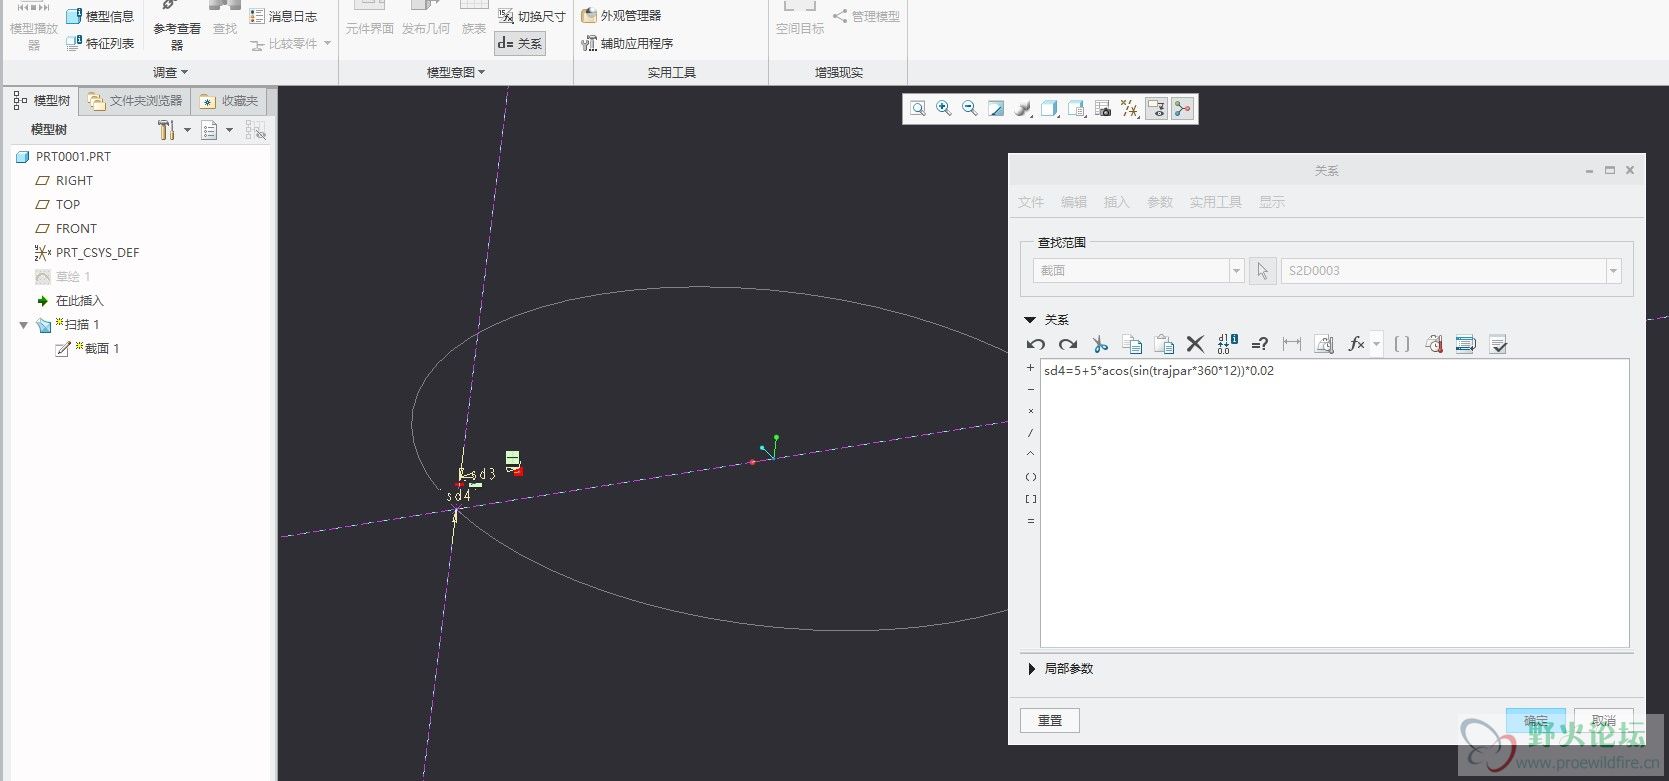Click the Repaint screen icon
The height and width of the screenshot is (781, 1669).
click(x=996, y=109)
